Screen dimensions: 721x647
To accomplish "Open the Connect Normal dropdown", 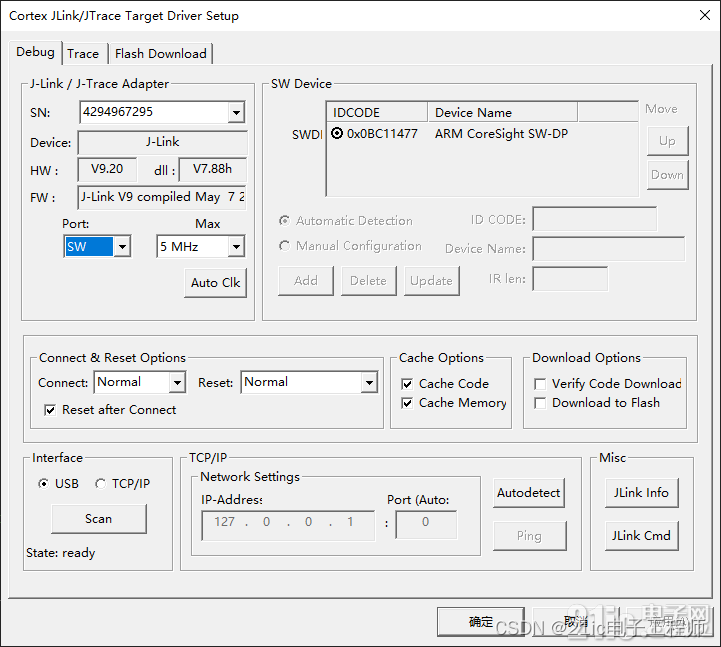I will click(x=177, y=382).
